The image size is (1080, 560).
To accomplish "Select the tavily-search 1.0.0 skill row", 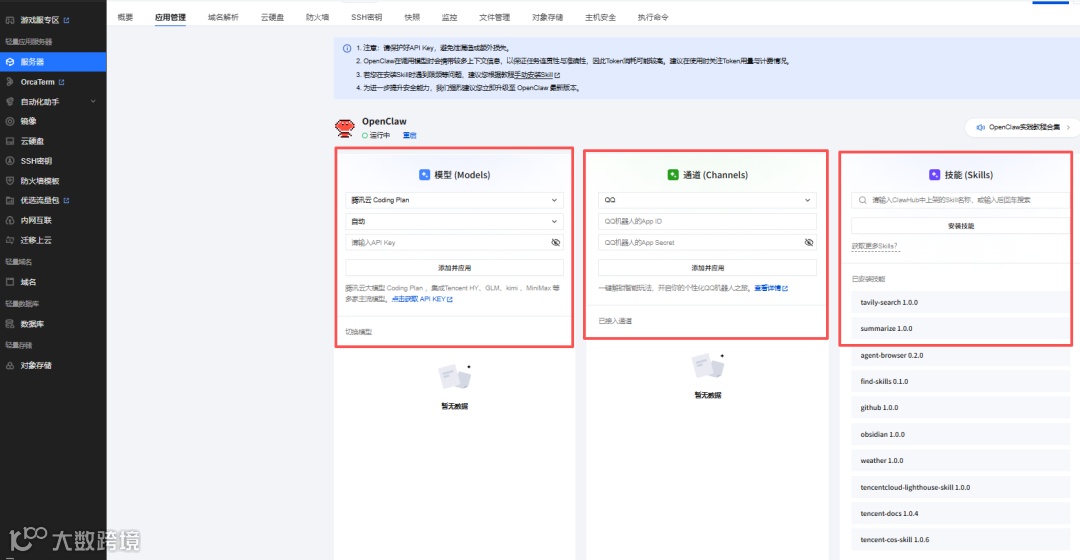I will (961, 302).
